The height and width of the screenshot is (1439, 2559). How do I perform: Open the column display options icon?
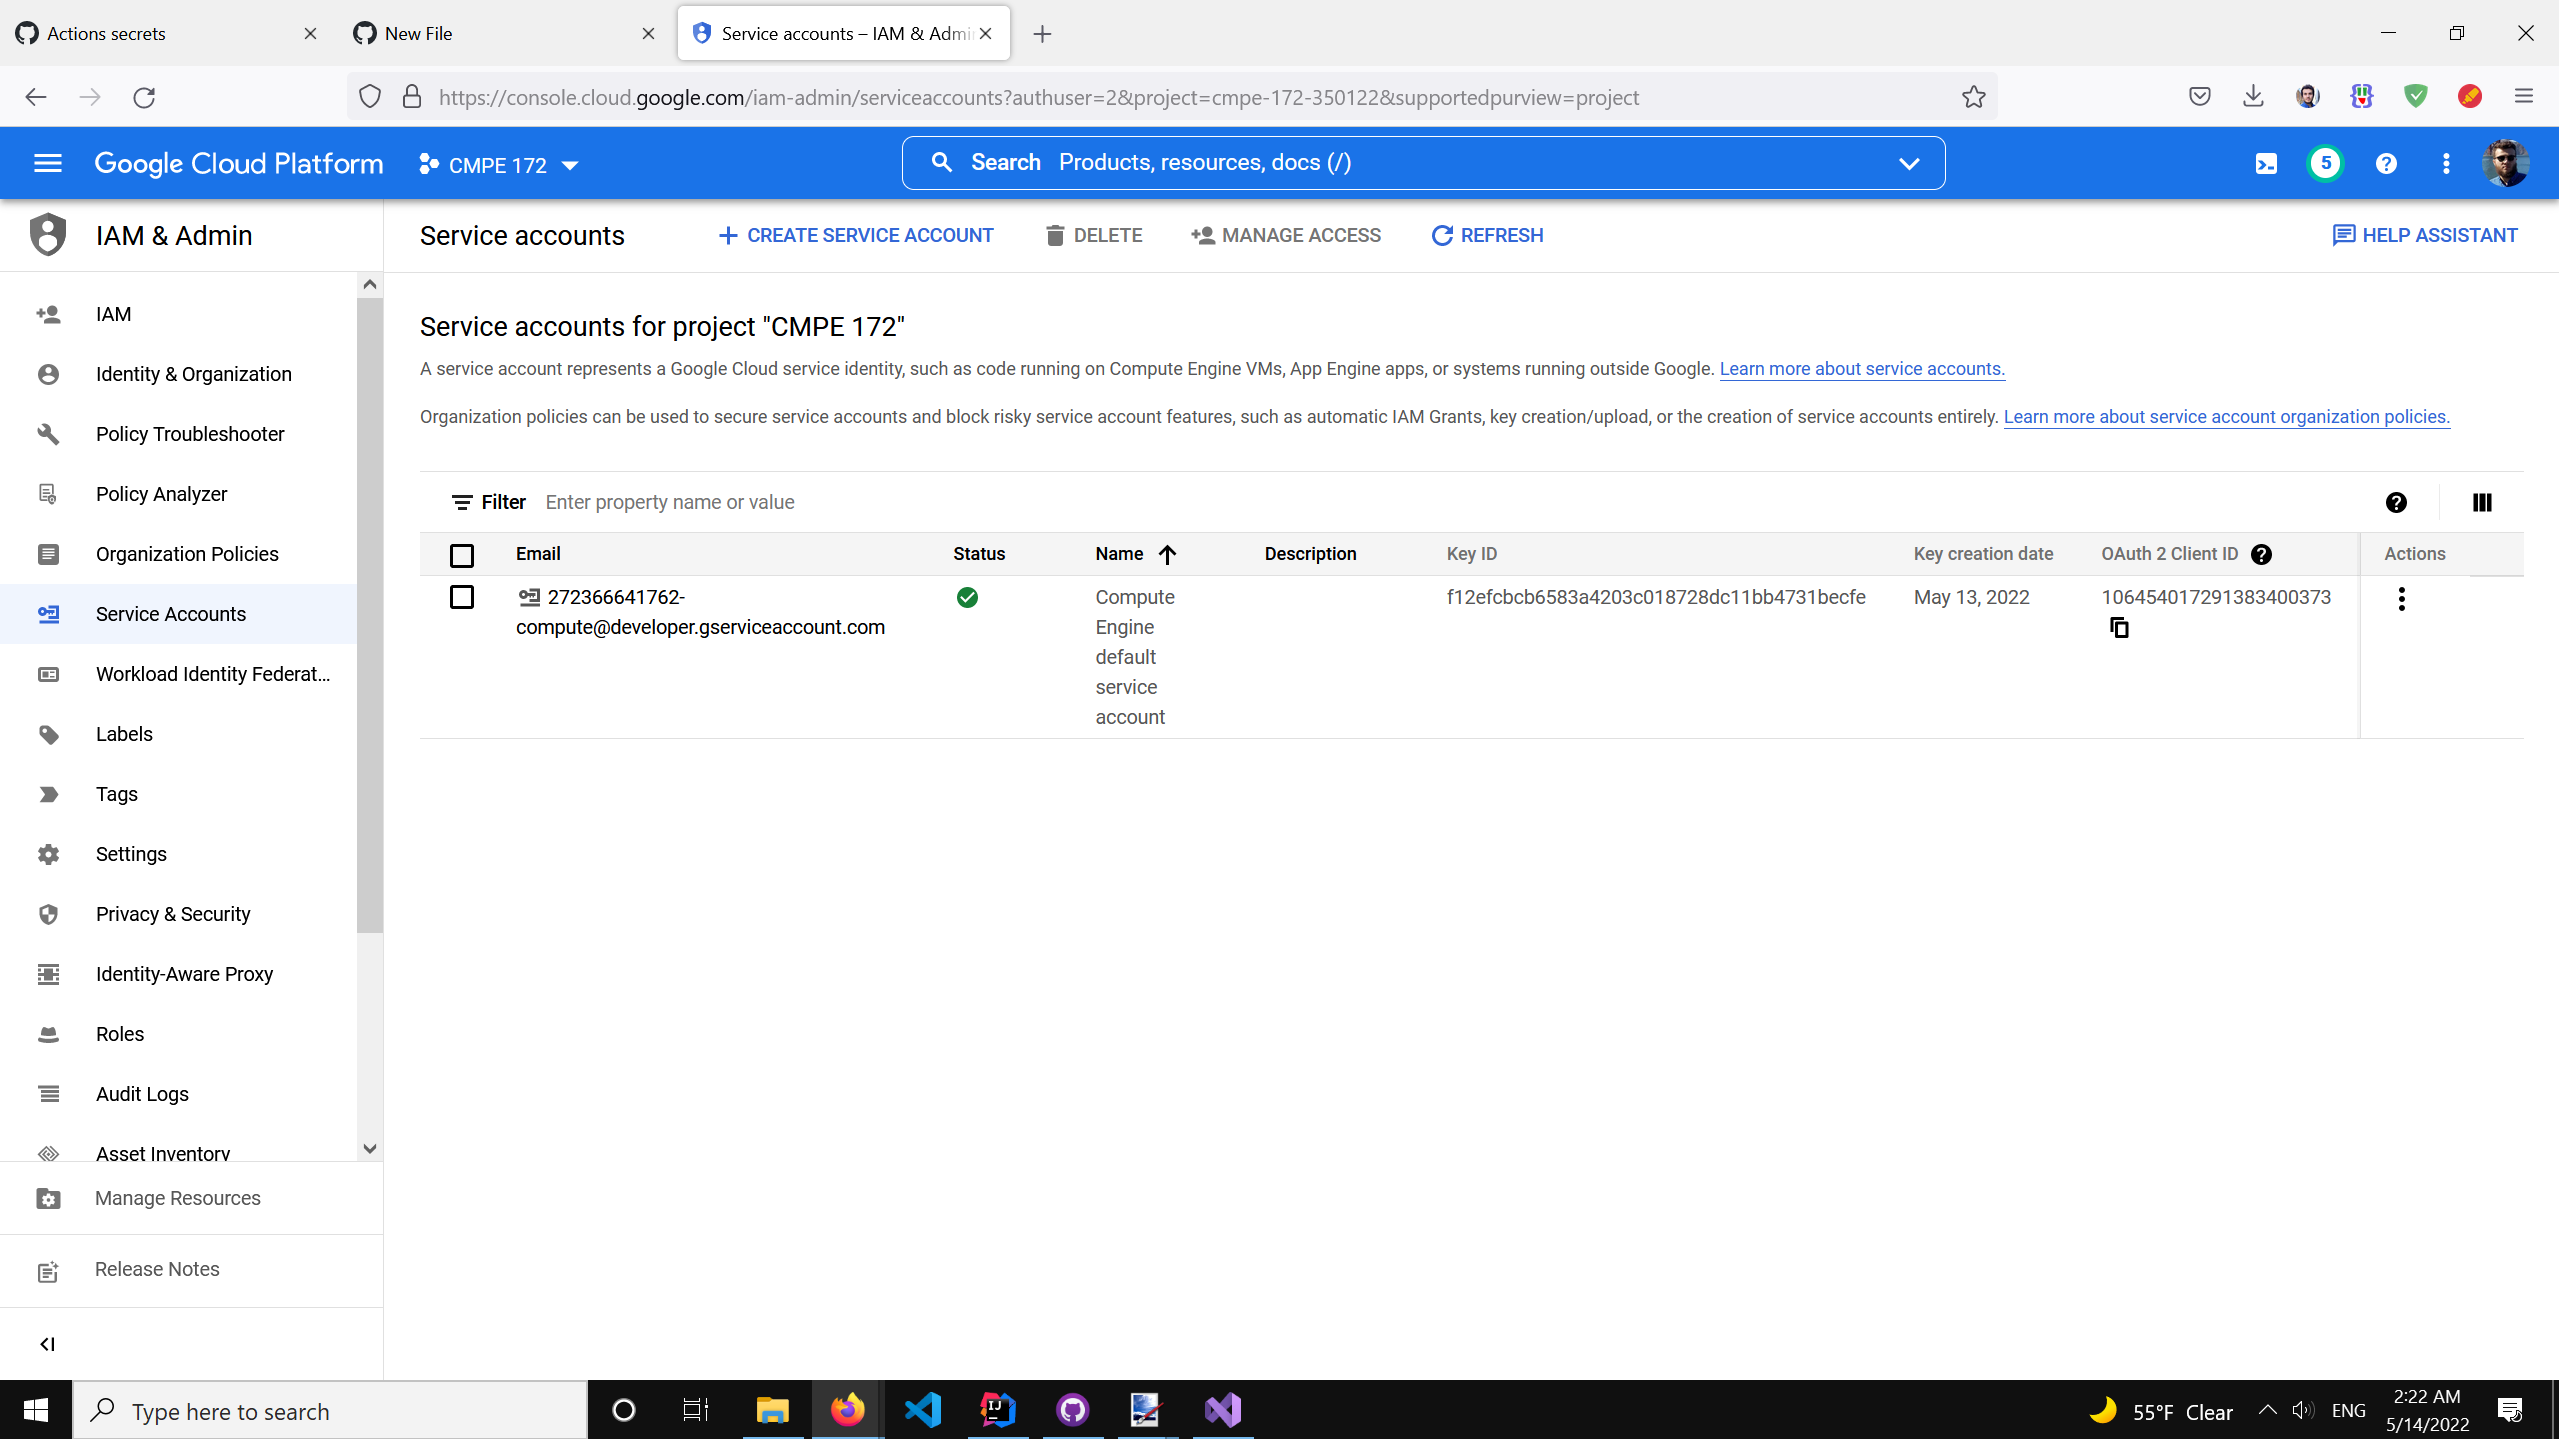[2482, 502]
